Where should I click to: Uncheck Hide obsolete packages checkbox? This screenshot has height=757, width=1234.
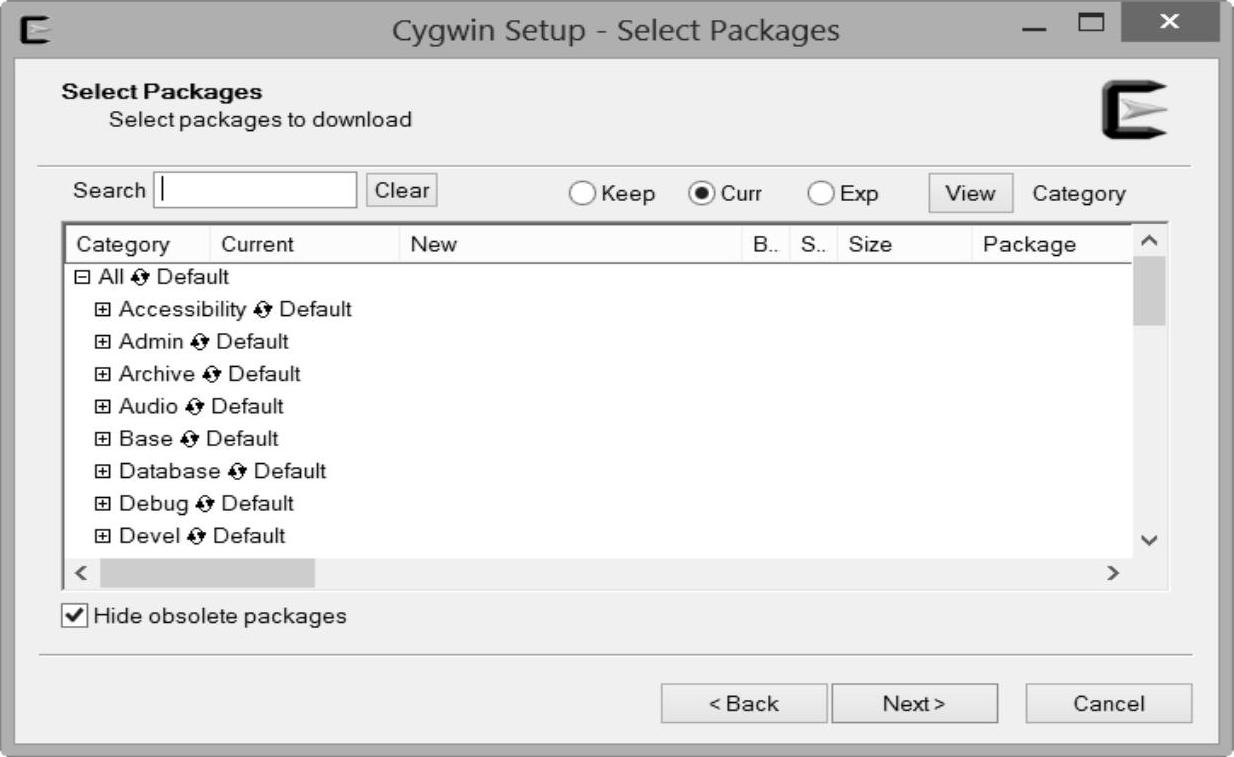(74, 616)
